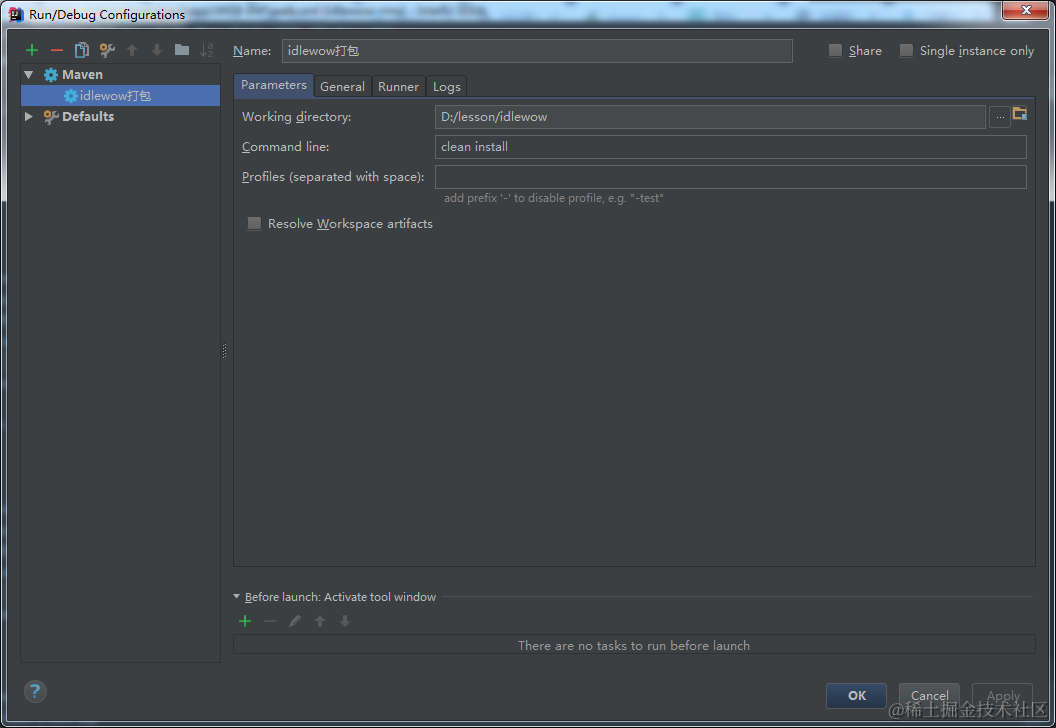Create new folder for configurations
The height and width of the screenshot is (728, 1056).
[x=182, y=49]
